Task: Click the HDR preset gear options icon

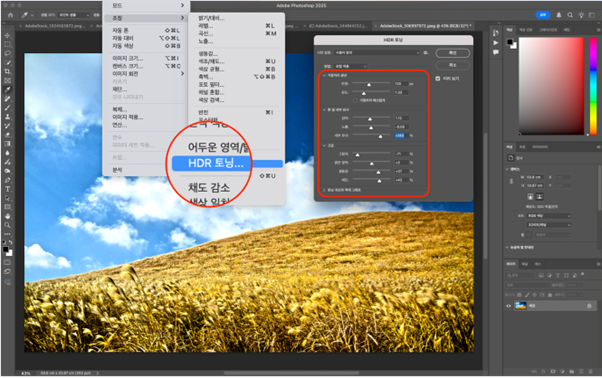Action: point(426,53)
